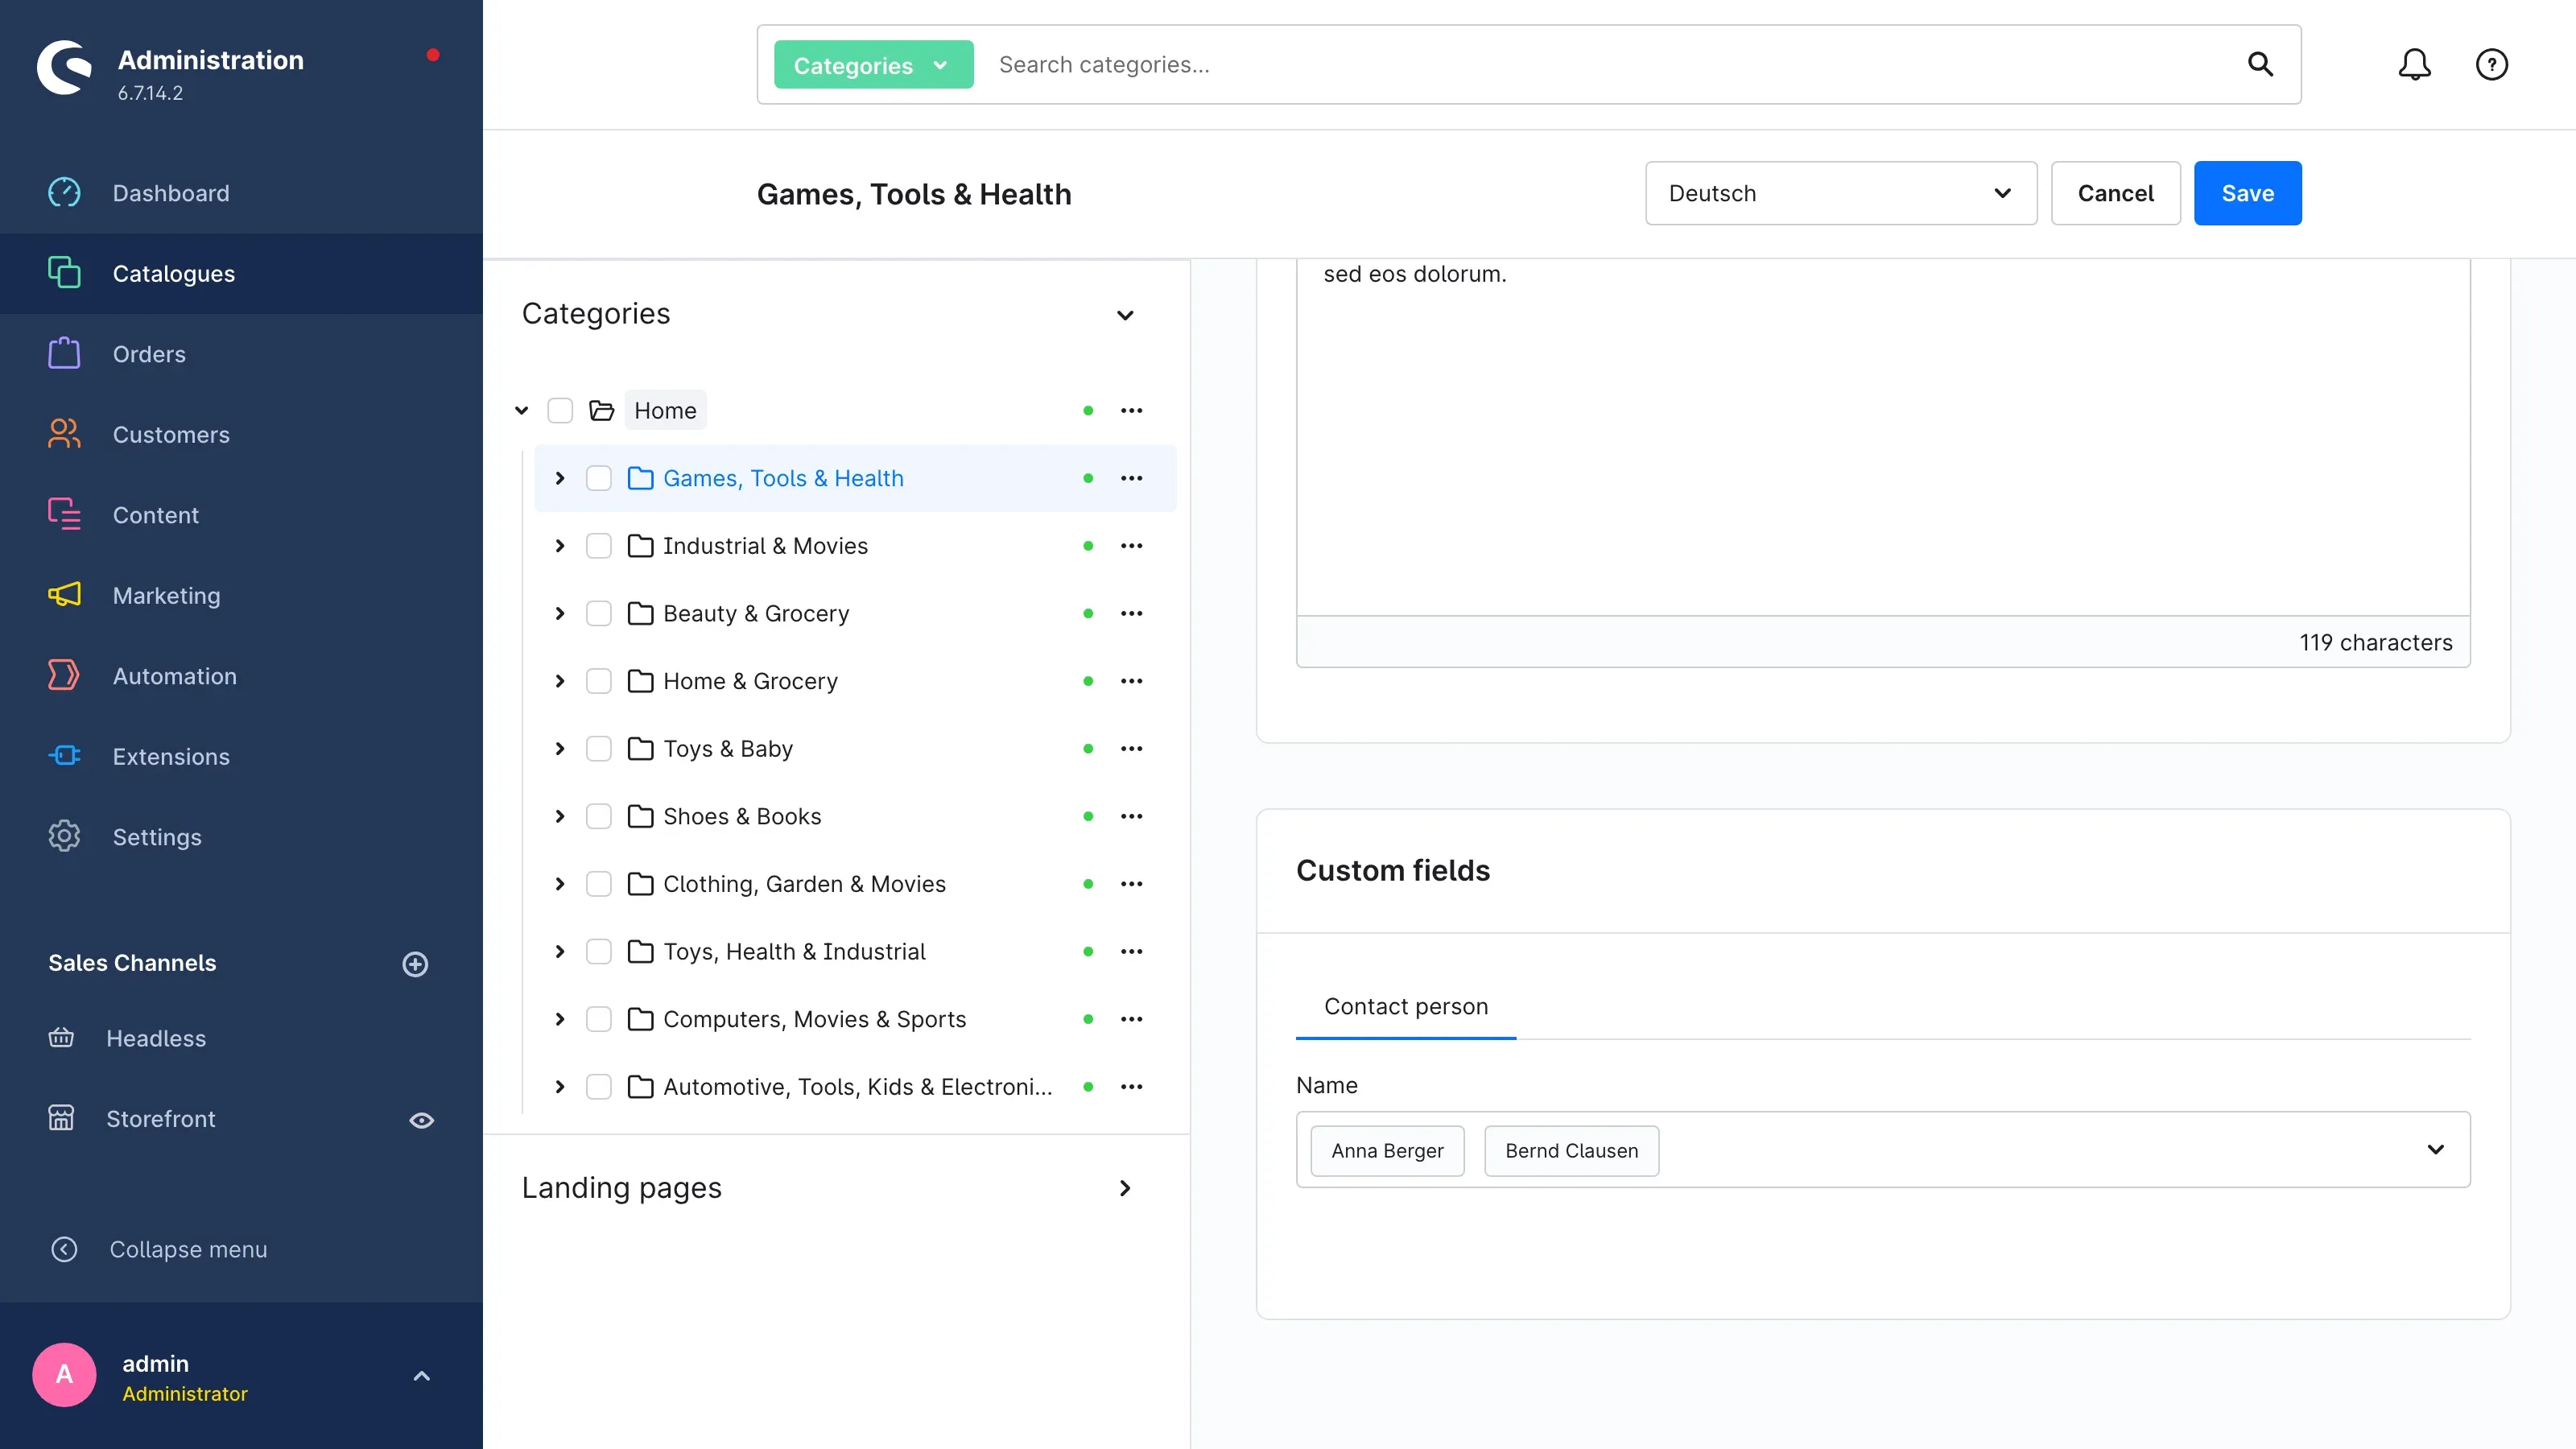Open the Dashboard icon in sidebar

click(64, 192)
